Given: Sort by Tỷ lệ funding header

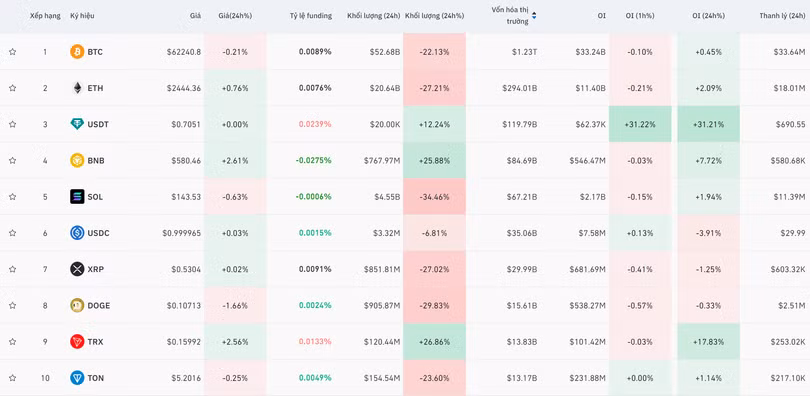Looking at the screenshot, I should point(310,16).
